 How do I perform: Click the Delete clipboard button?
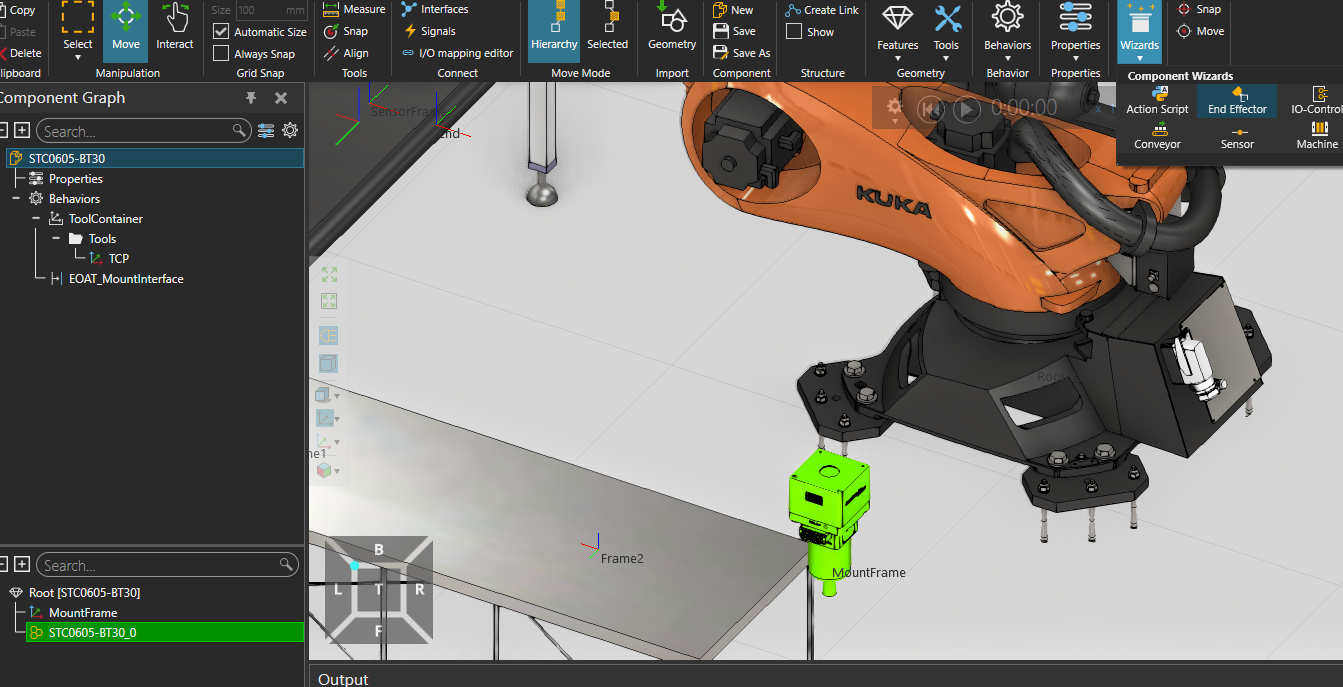(x=21, y=53)
